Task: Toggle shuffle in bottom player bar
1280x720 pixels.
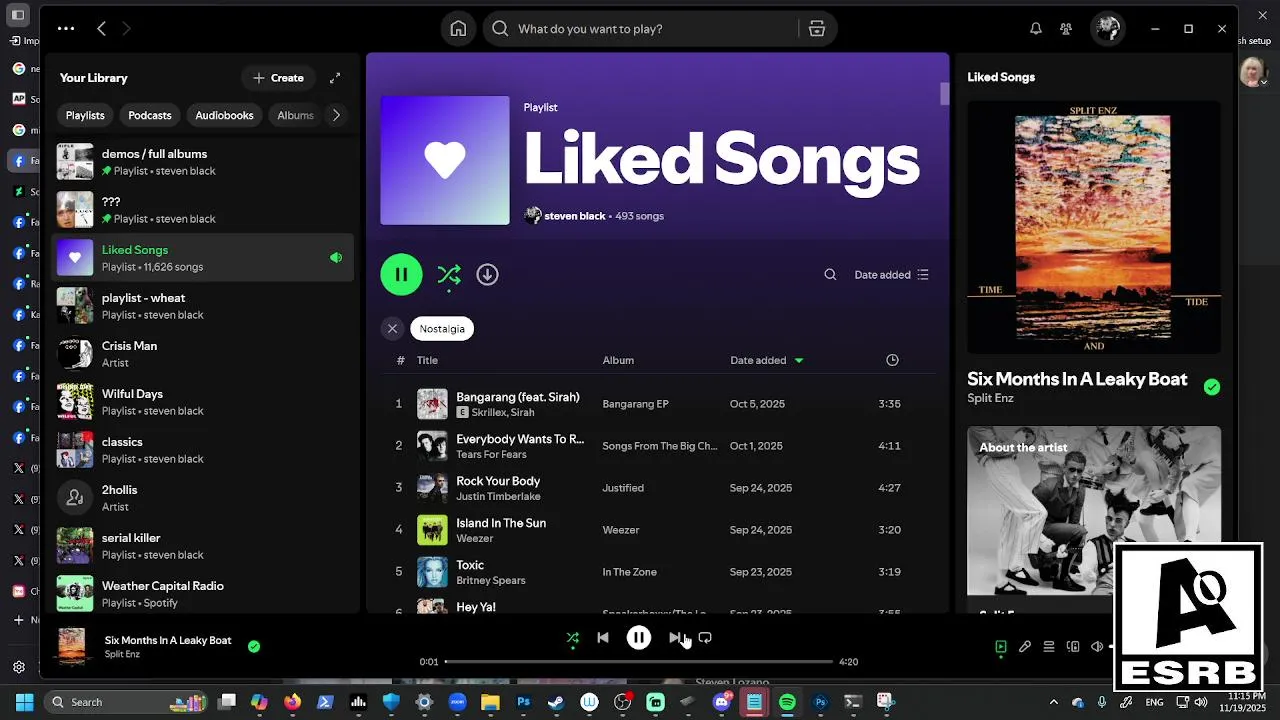Action: click(x=572, y=638)
